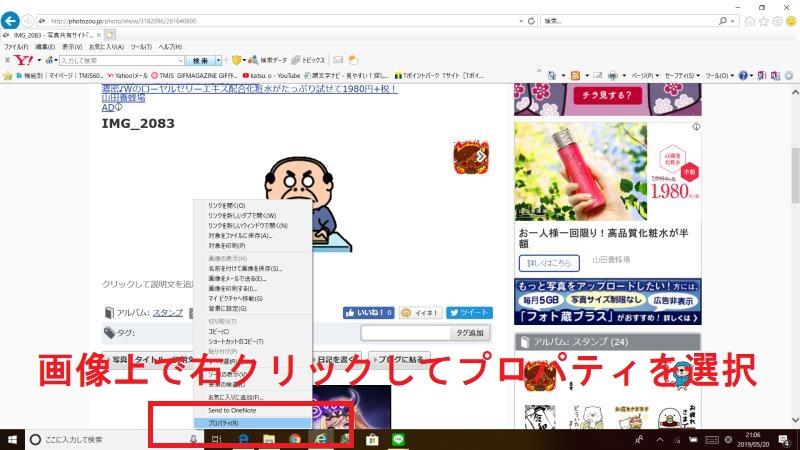Screen dimensions: 800x450
Task: Click inside the tag text input field
Action: 405,333
